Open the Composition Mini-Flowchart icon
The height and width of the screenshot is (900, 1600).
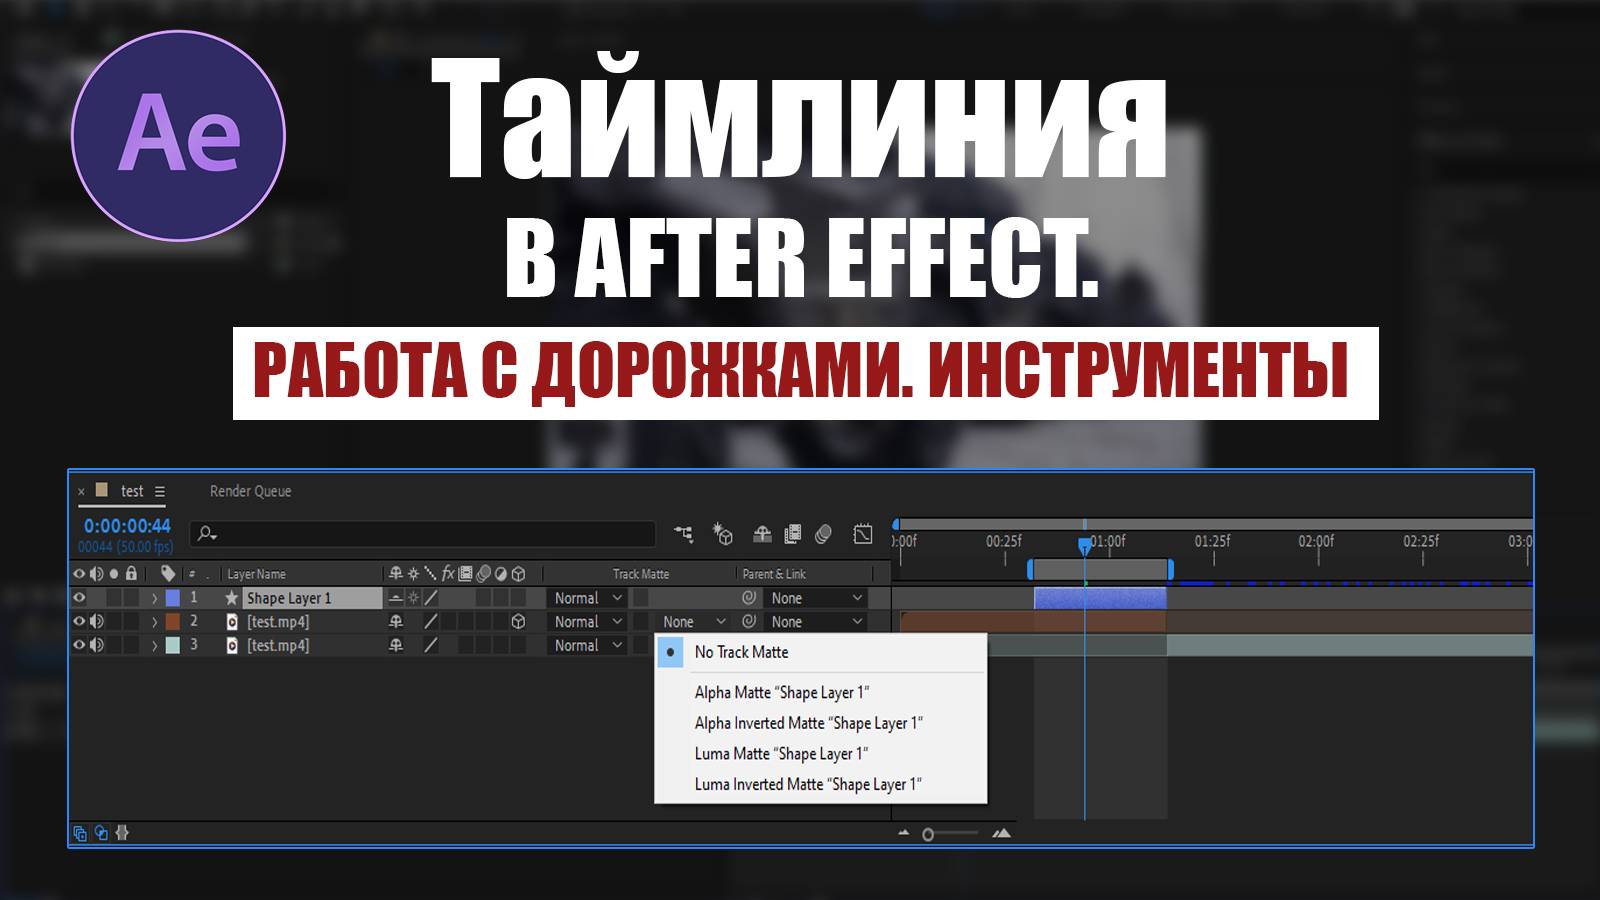click(682, 535)
